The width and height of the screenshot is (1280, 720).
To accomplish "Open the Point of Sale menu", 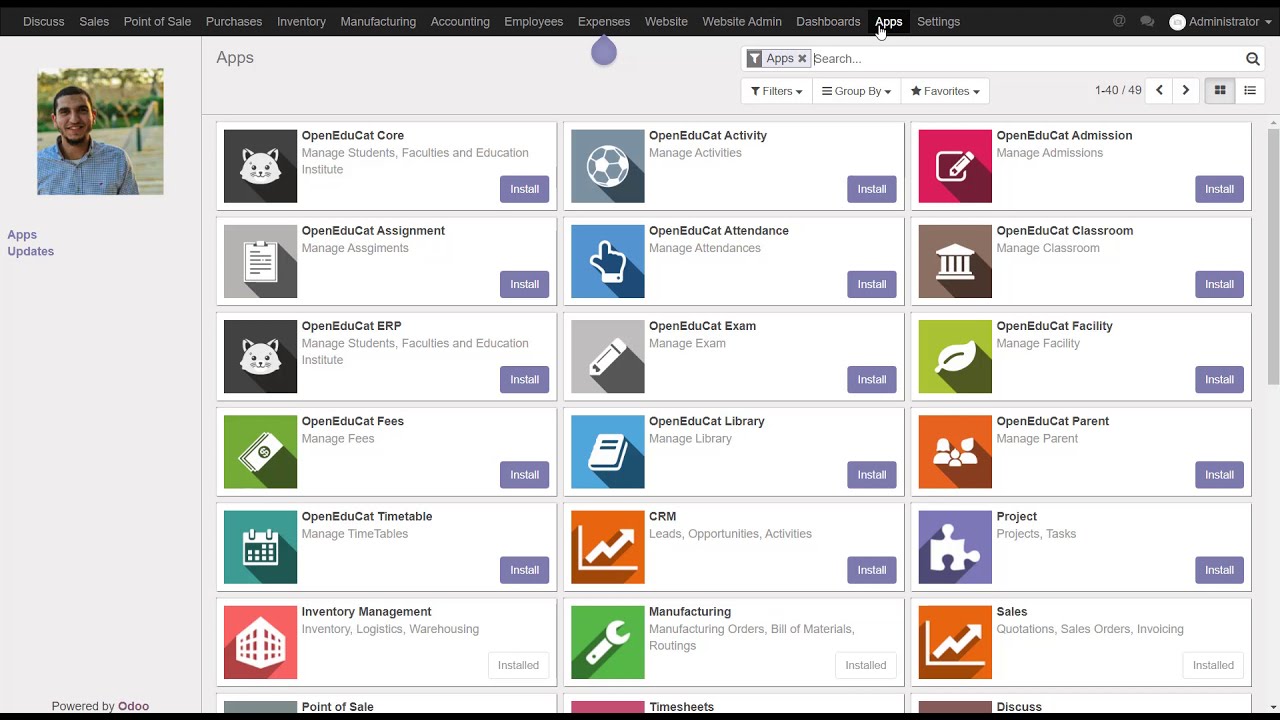I will coord(157,21).
